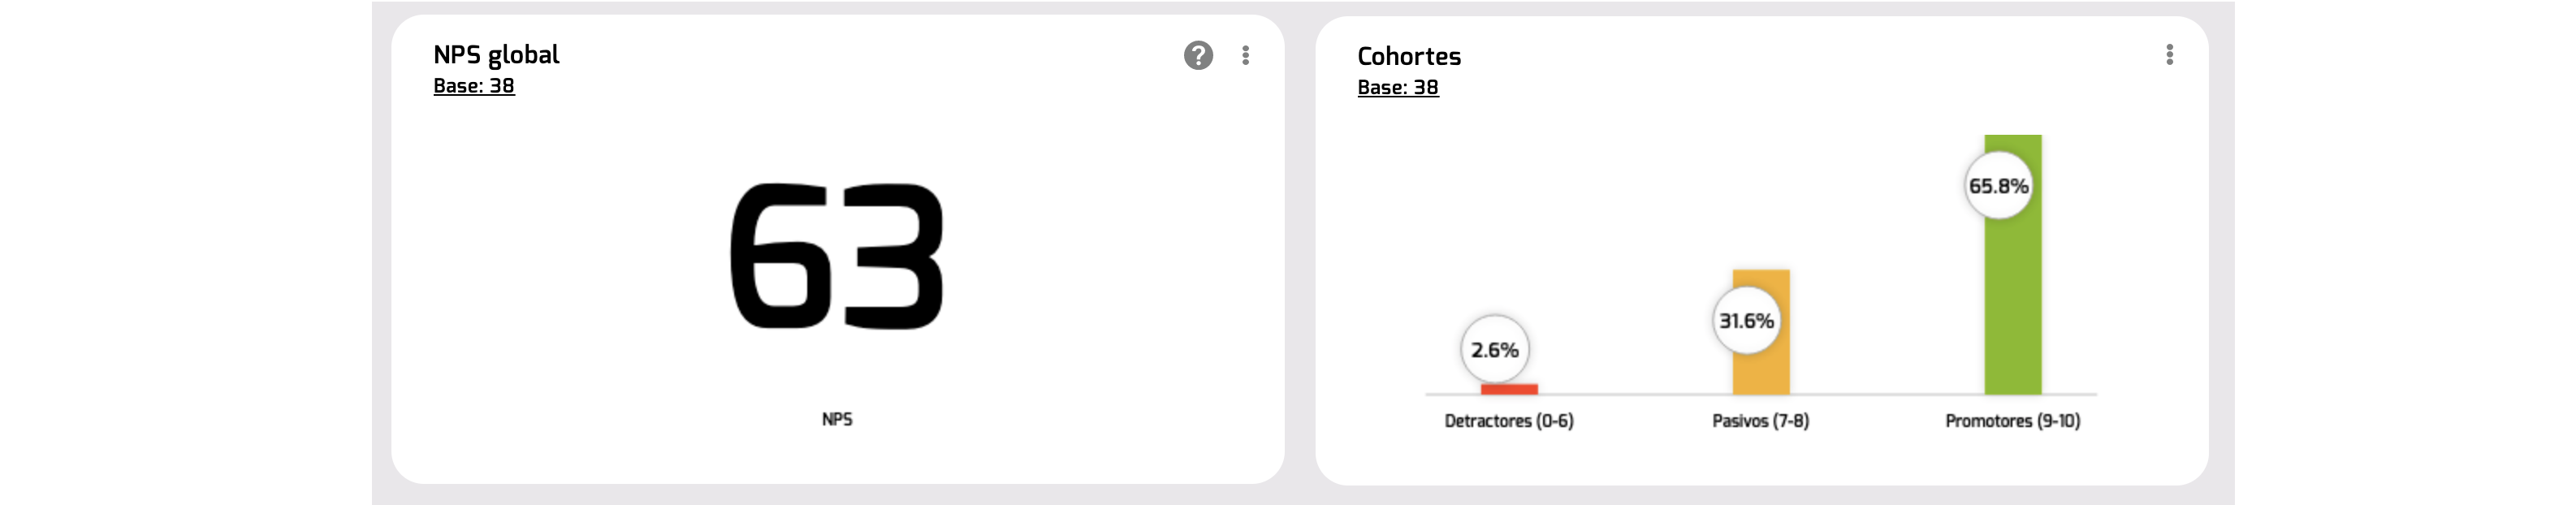
Task: Select the 31.6% passives bubble
Action: 1746,321
